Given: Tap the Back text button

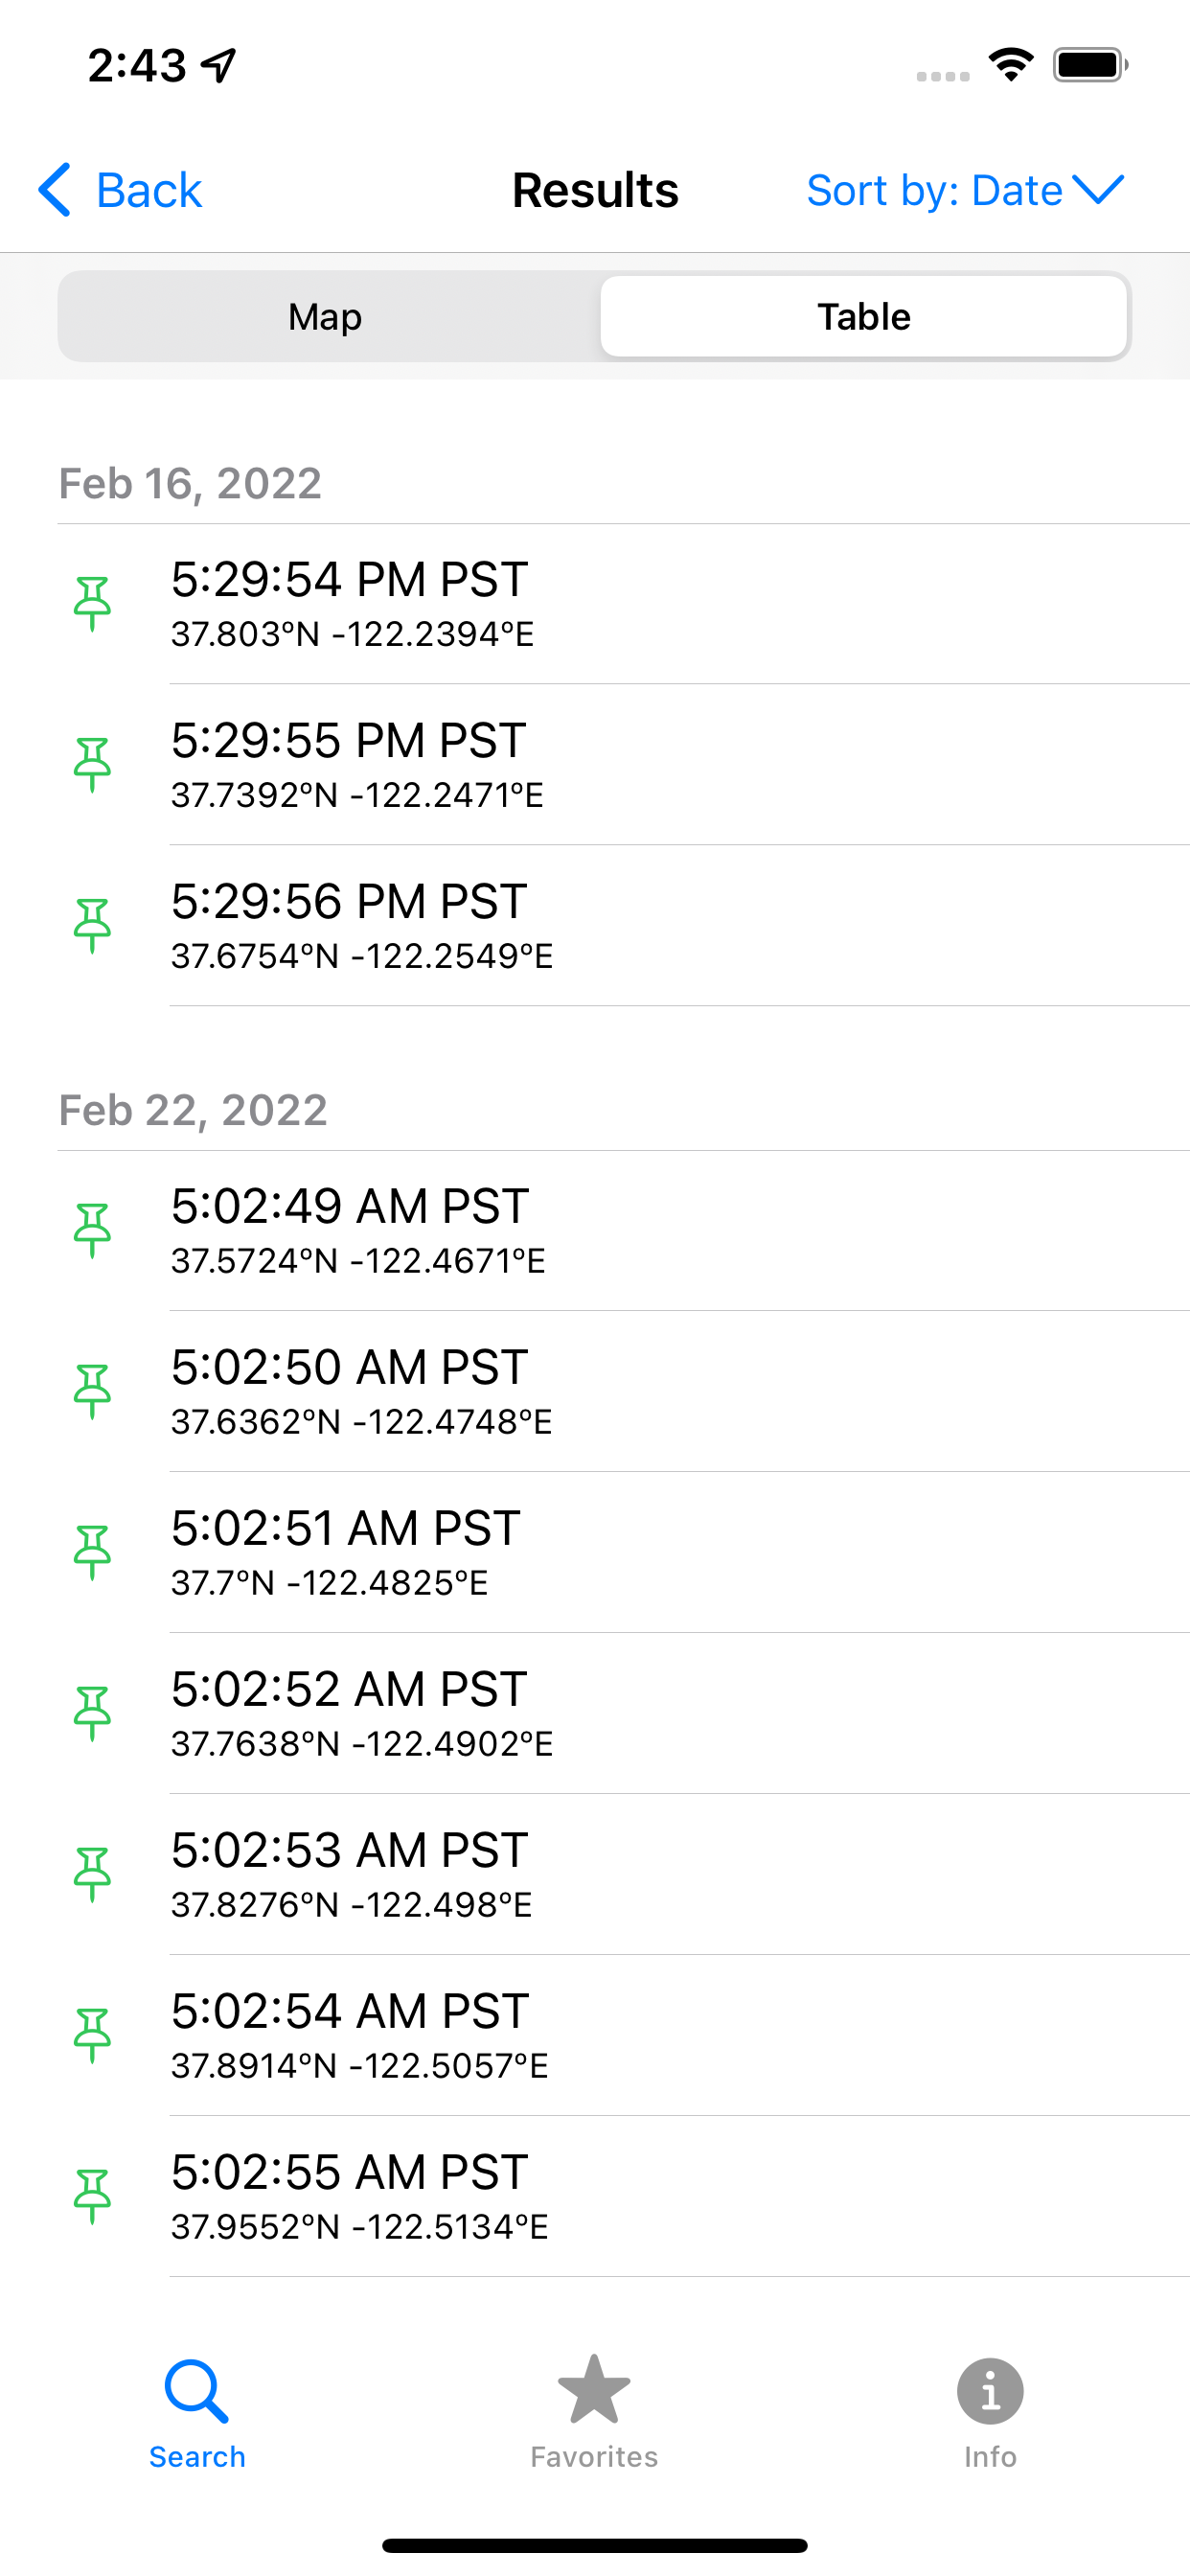Looking at the screenshot, I should tap(149, 190).
